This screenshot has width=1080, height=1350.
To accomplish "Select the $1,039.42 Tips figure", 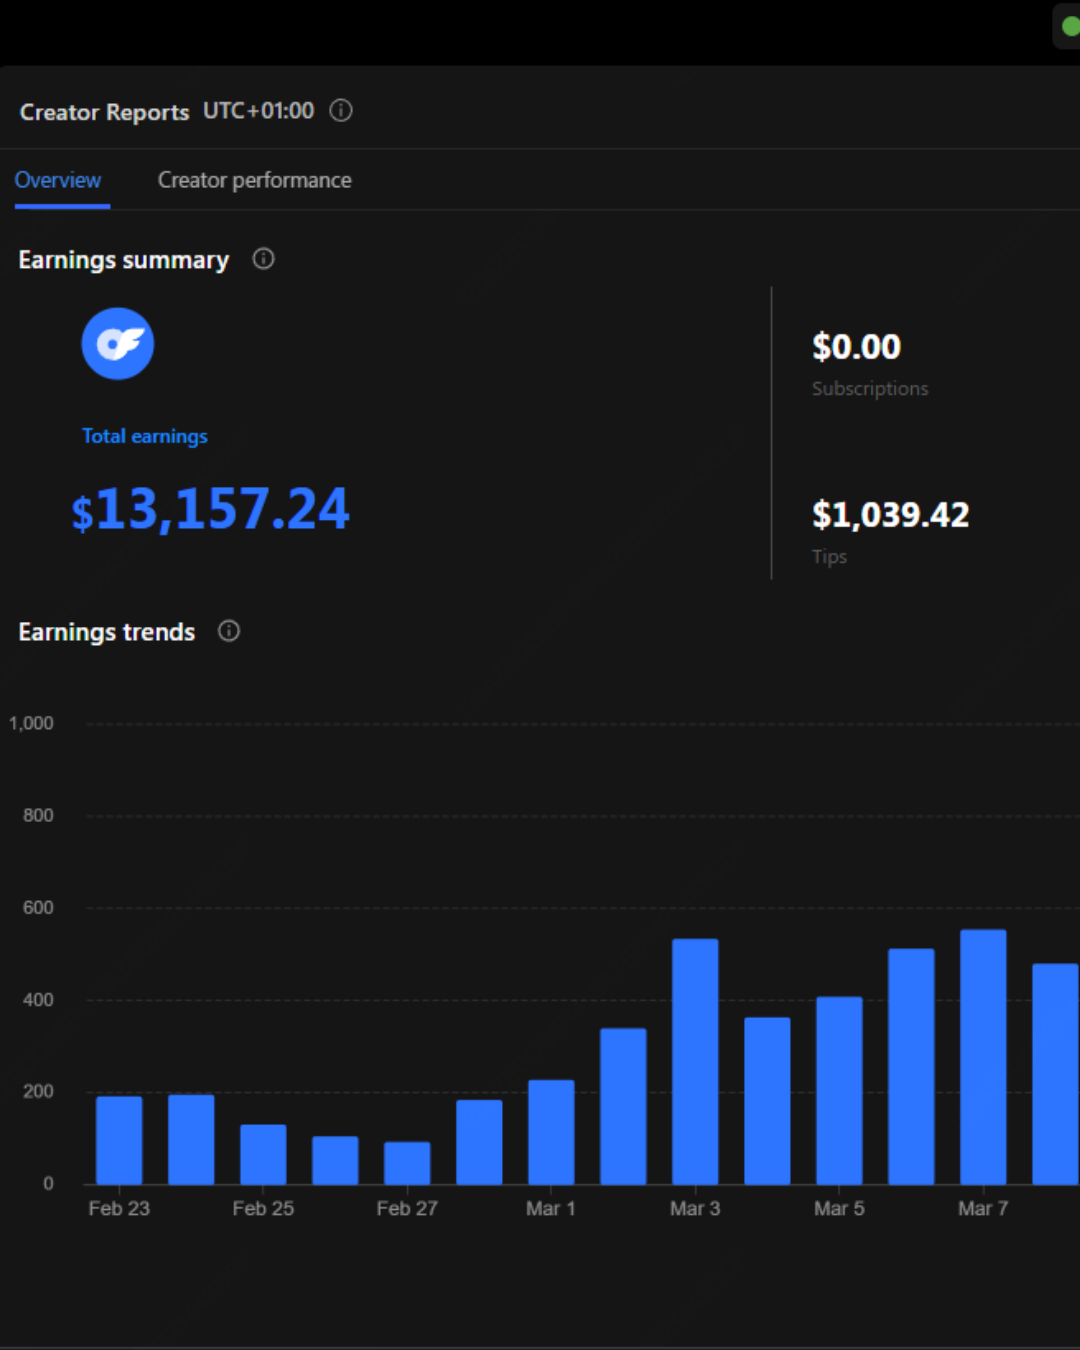I will coord(890,515).
